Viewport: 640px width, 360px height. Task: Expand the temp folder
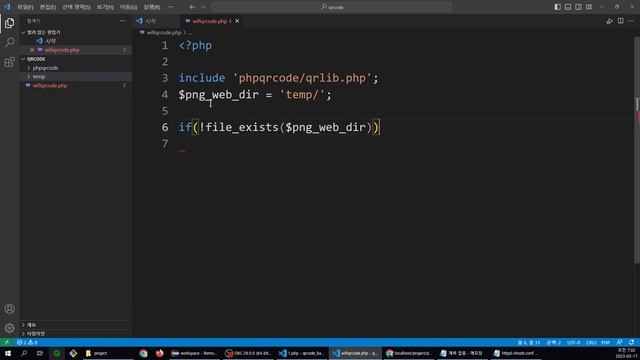click(x=29, y=76)
